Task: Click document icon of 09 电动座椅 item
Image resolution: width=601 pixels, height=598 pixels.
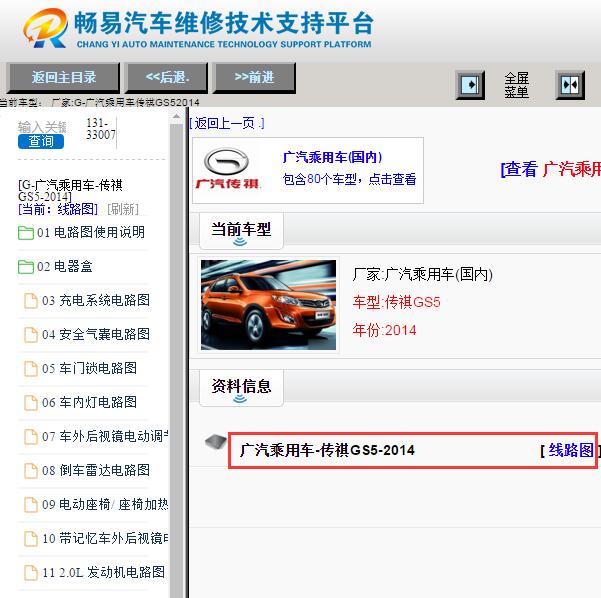Action: pyautogui.click(x=31, y=505)
